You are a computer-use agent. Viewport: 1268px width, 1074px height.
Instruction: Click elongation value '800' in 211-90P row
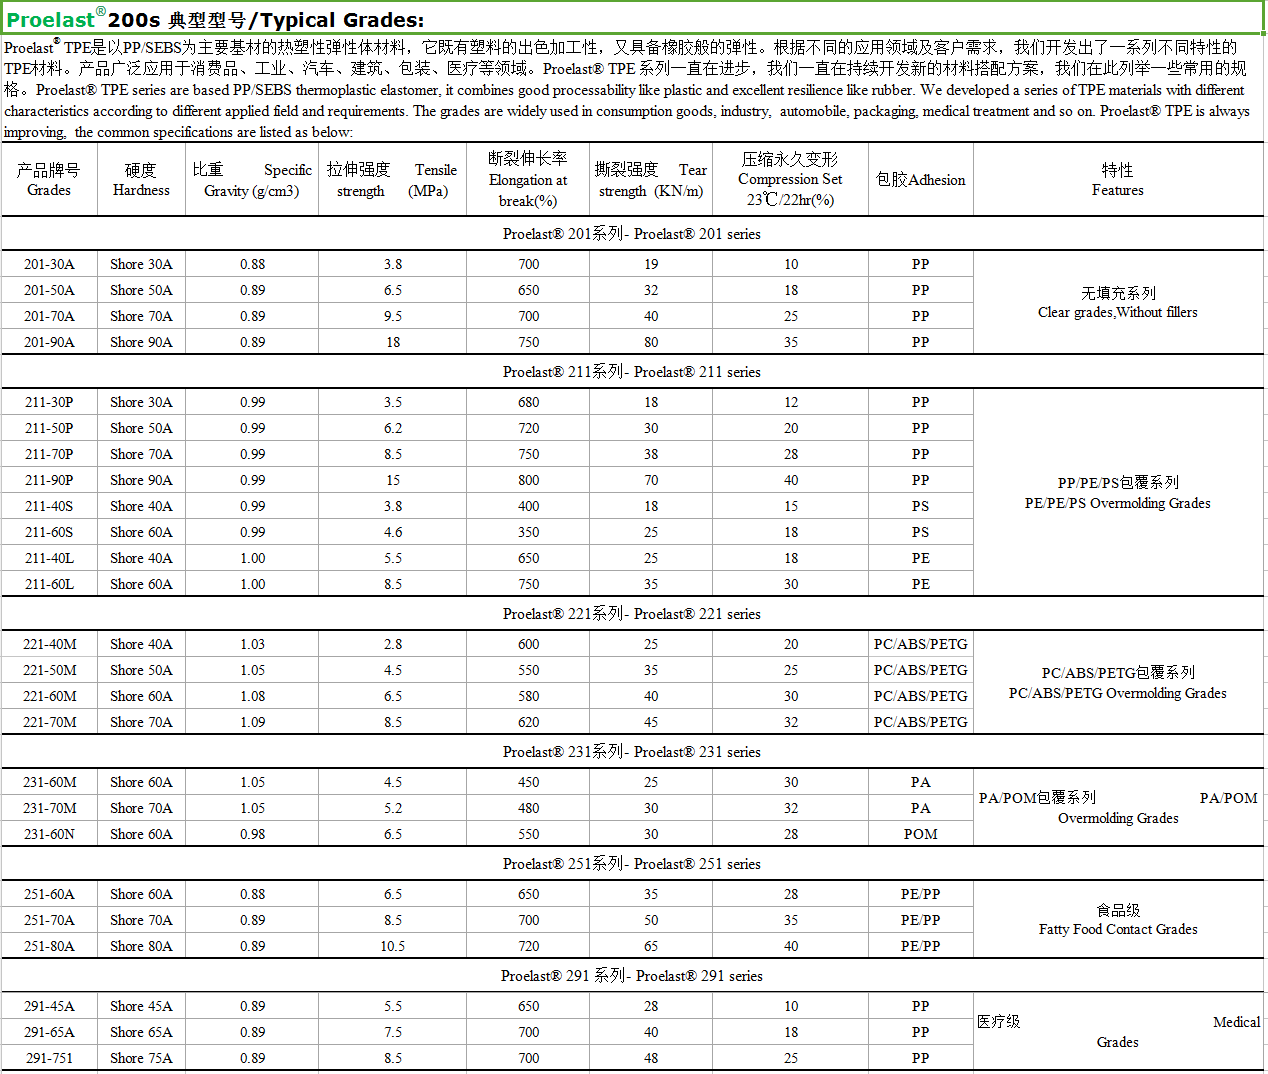tap(528, 480)
